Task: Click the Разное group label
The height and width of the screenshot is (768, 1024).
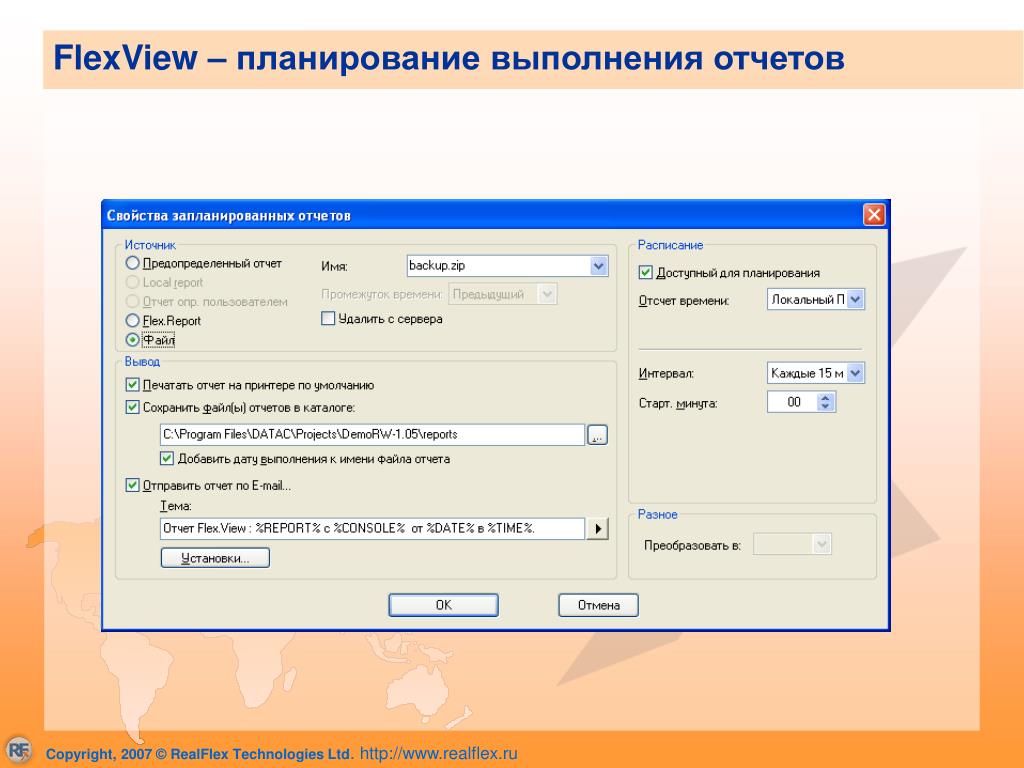Action: (657, 514)
